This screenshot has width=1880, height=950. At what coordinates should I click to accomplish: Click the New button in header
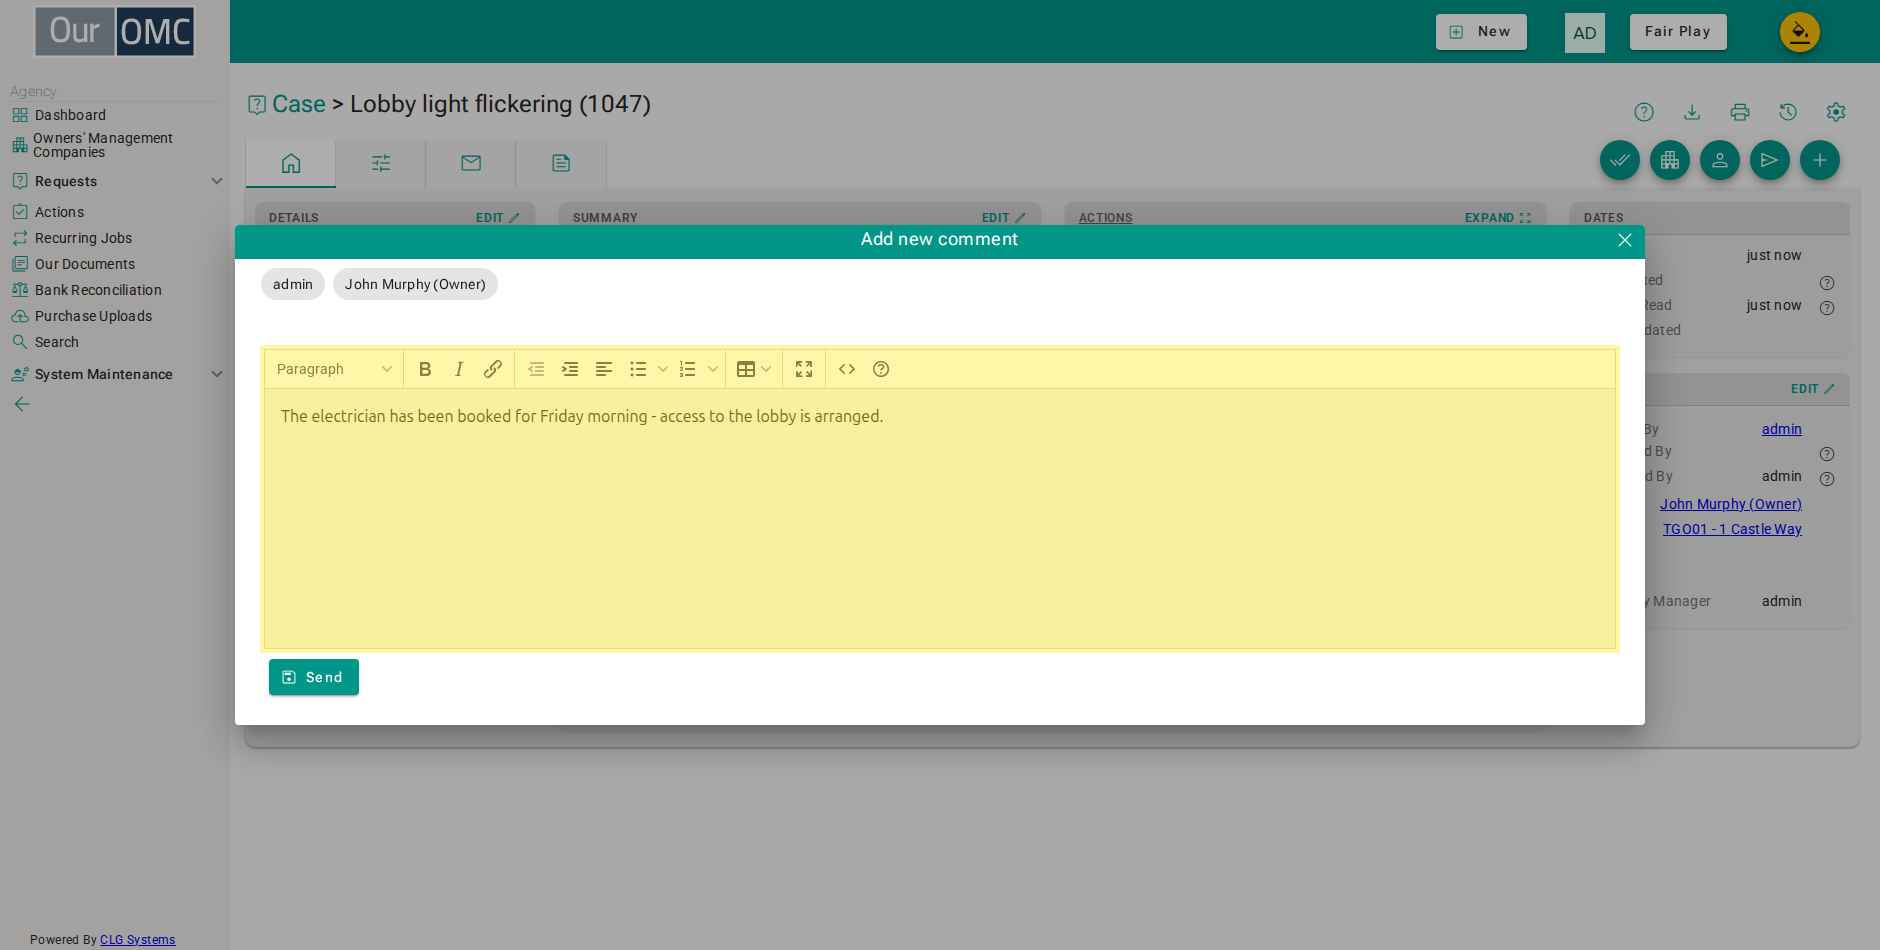click(x=1481, y=32)
